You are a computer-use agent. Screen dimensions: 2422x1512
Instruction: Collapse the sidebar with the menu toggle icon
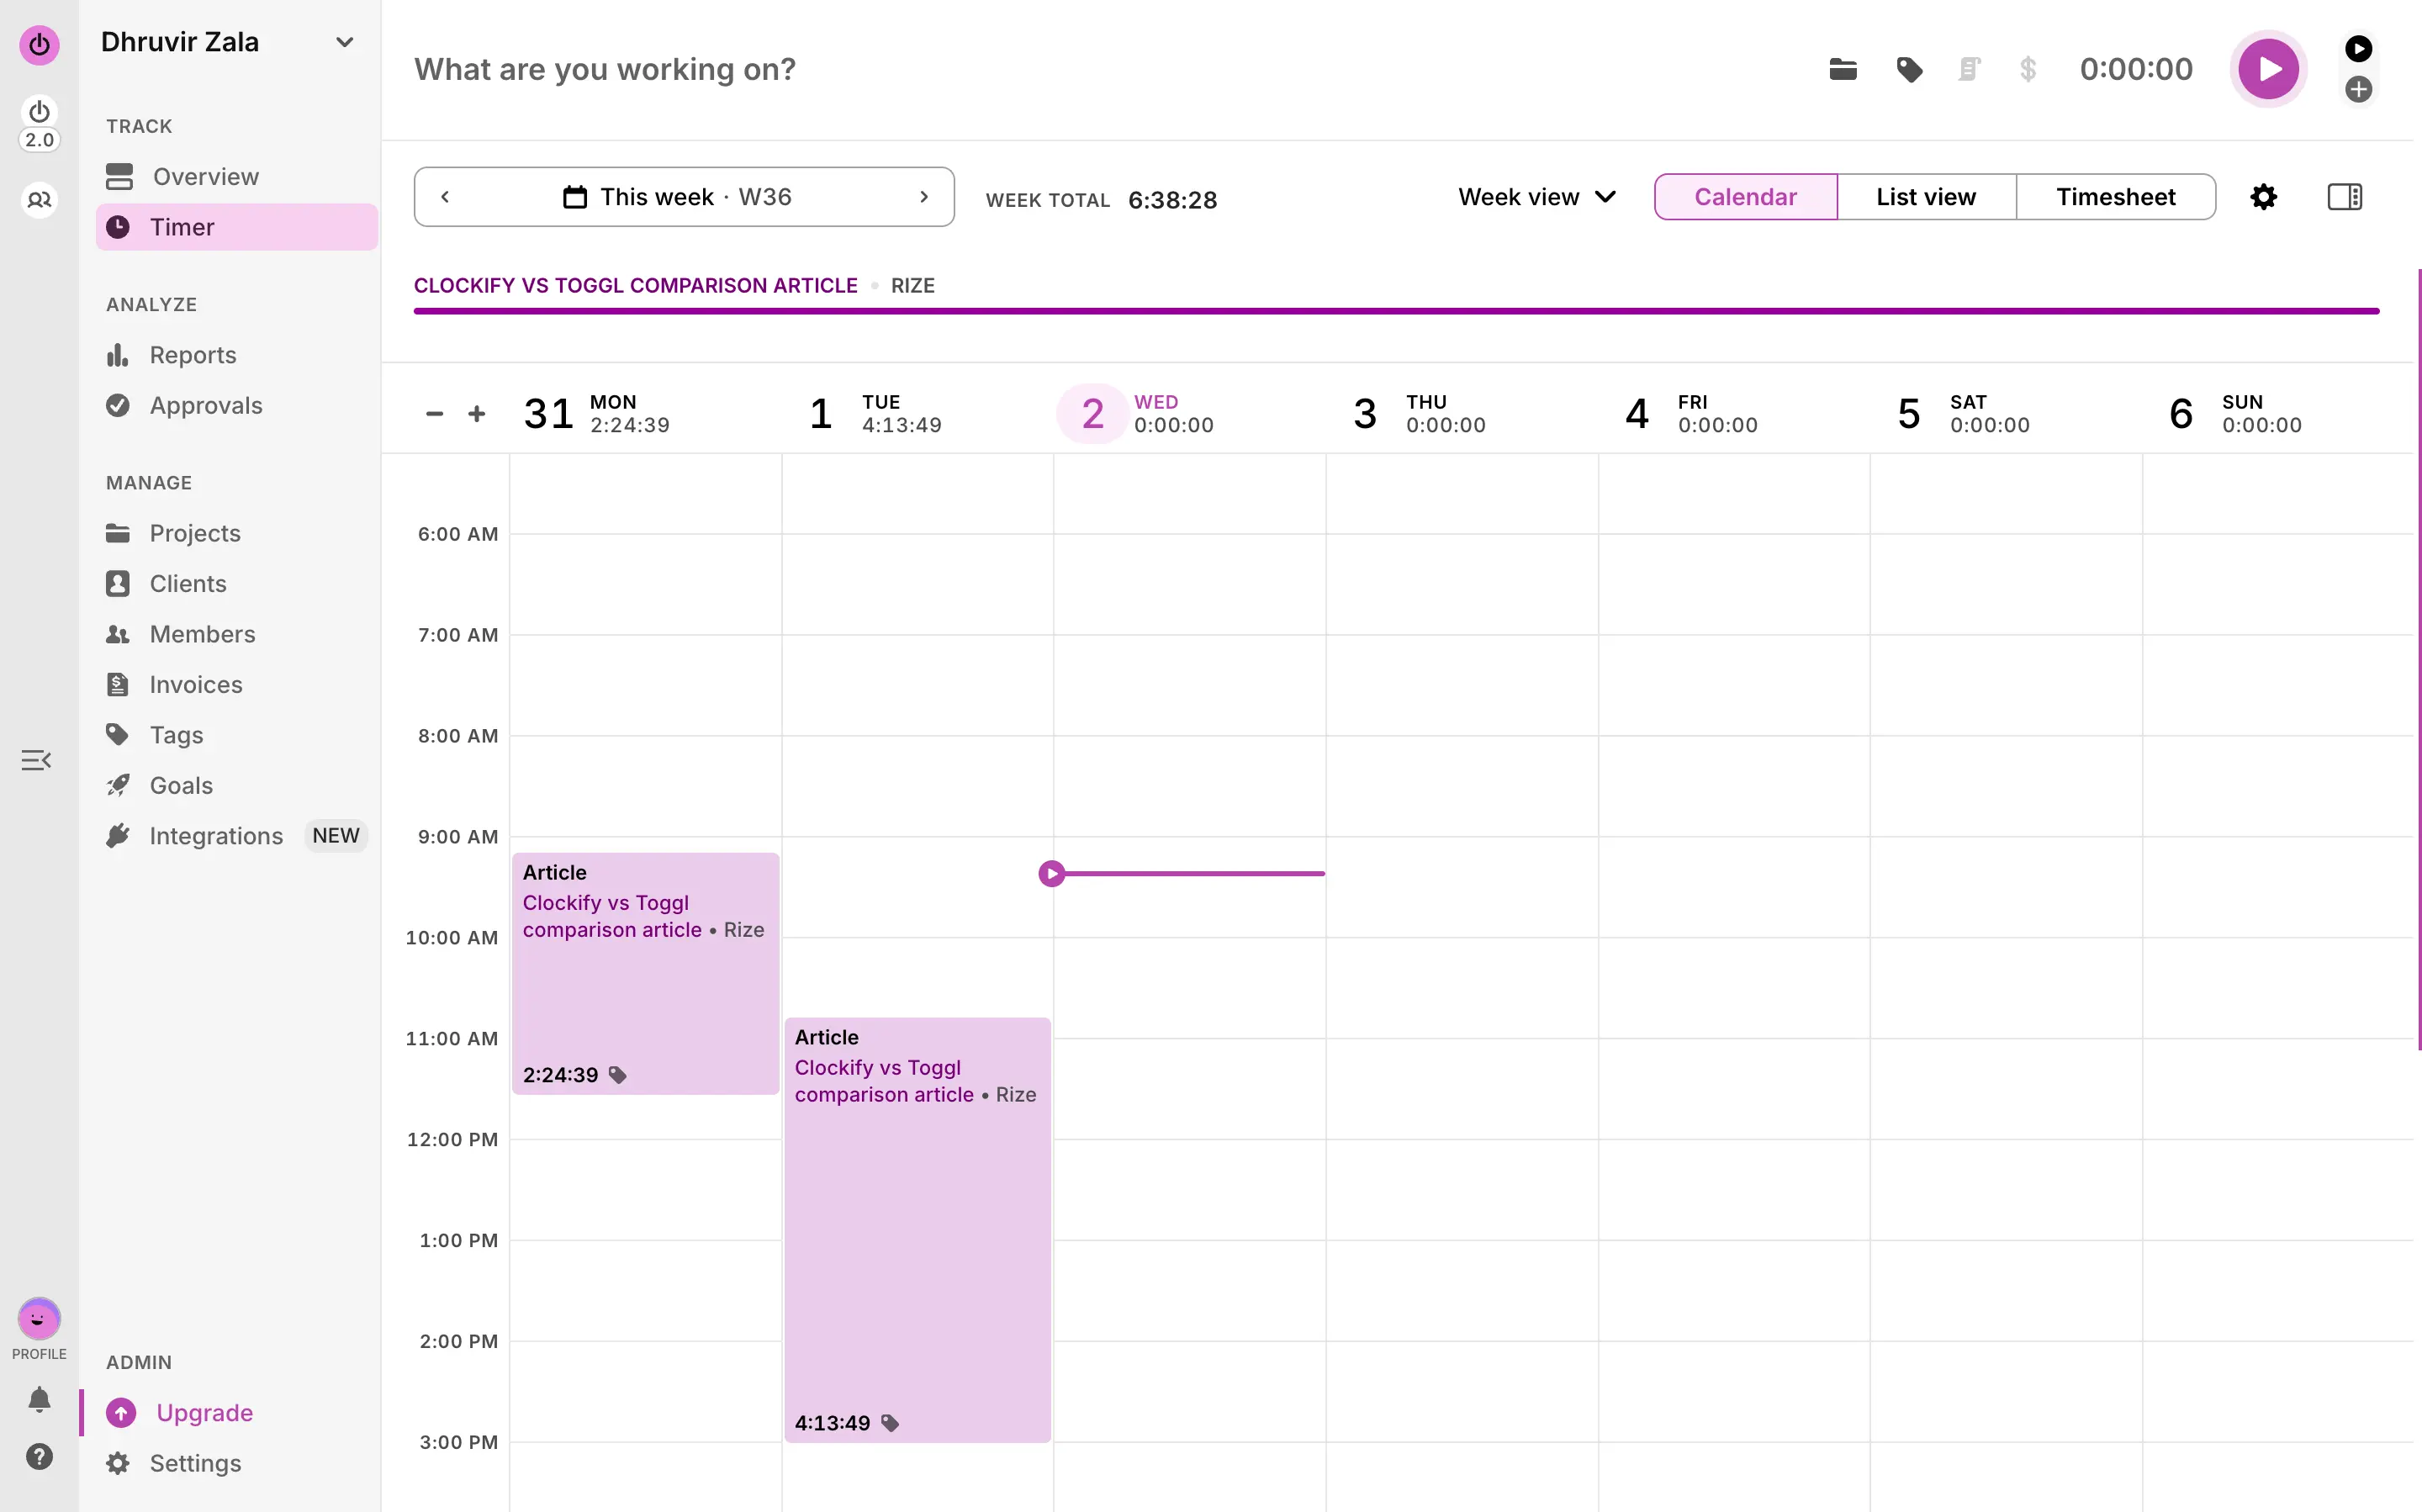(x=36, y=760)
